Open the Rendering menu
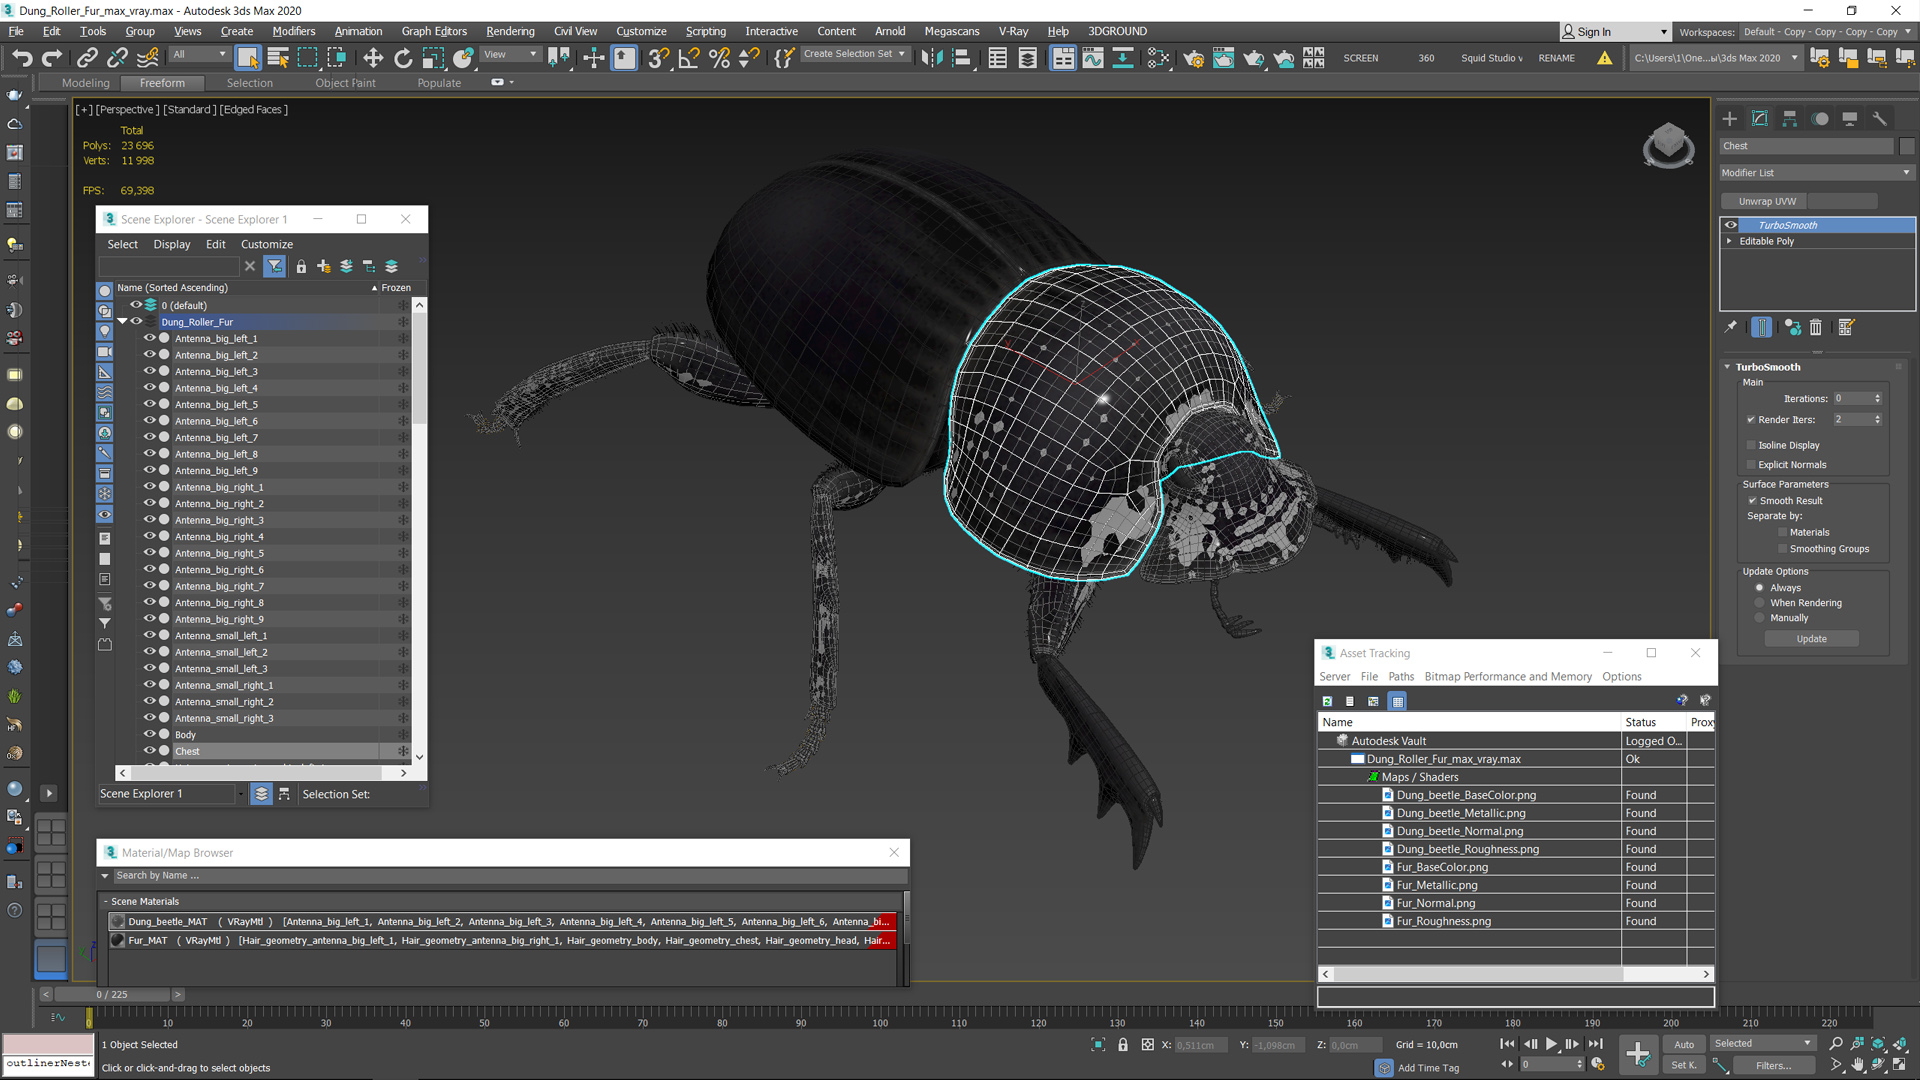This screenshot has width=1920, height=1080. click(510, 31)
